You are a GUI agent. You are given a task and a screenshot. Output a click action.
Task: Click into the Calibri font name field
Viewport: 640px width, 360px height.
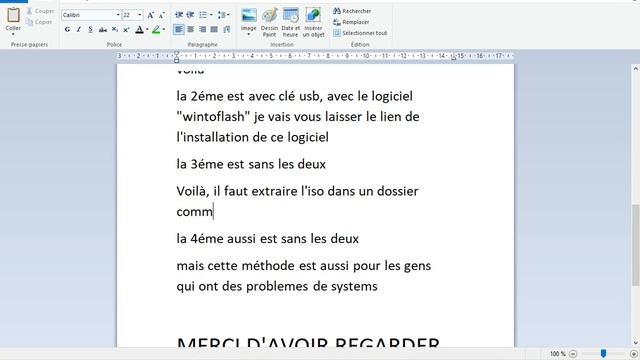click(89, 15)
